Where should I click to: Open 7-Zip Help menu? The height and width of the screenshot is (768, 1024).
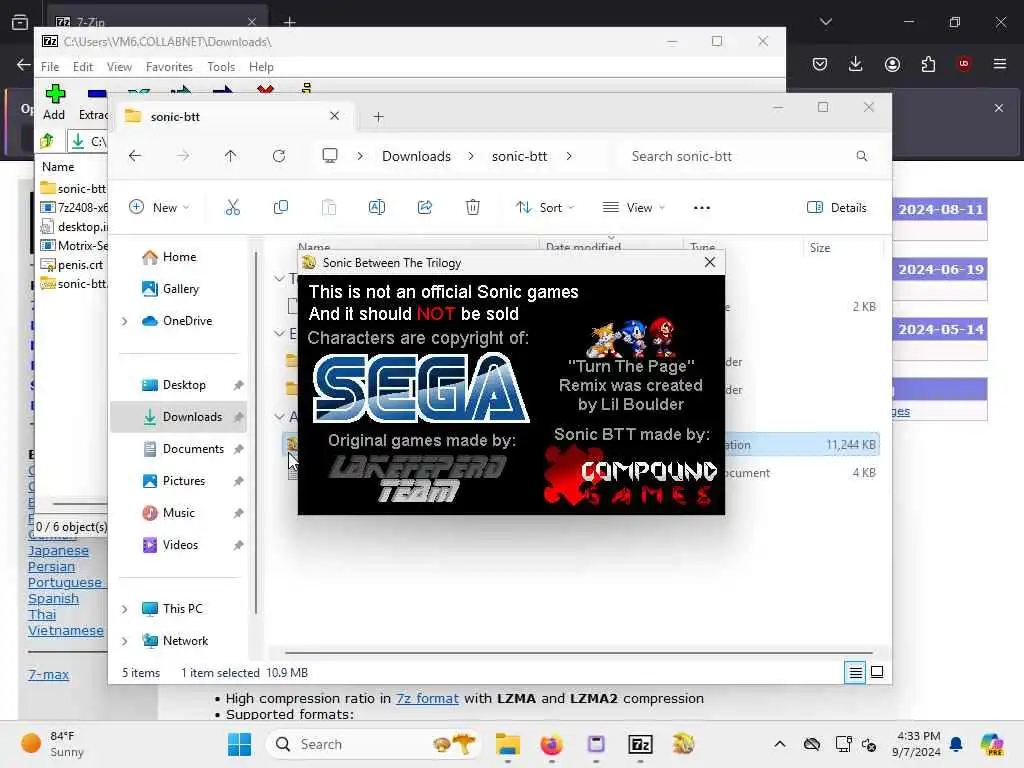261,67
